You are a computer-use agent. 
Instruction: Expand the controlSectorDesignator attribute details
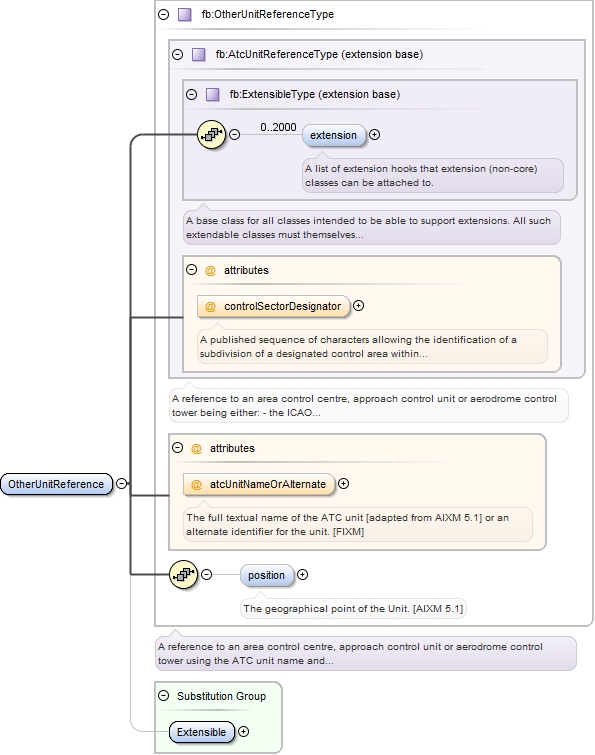click(359, 306)
